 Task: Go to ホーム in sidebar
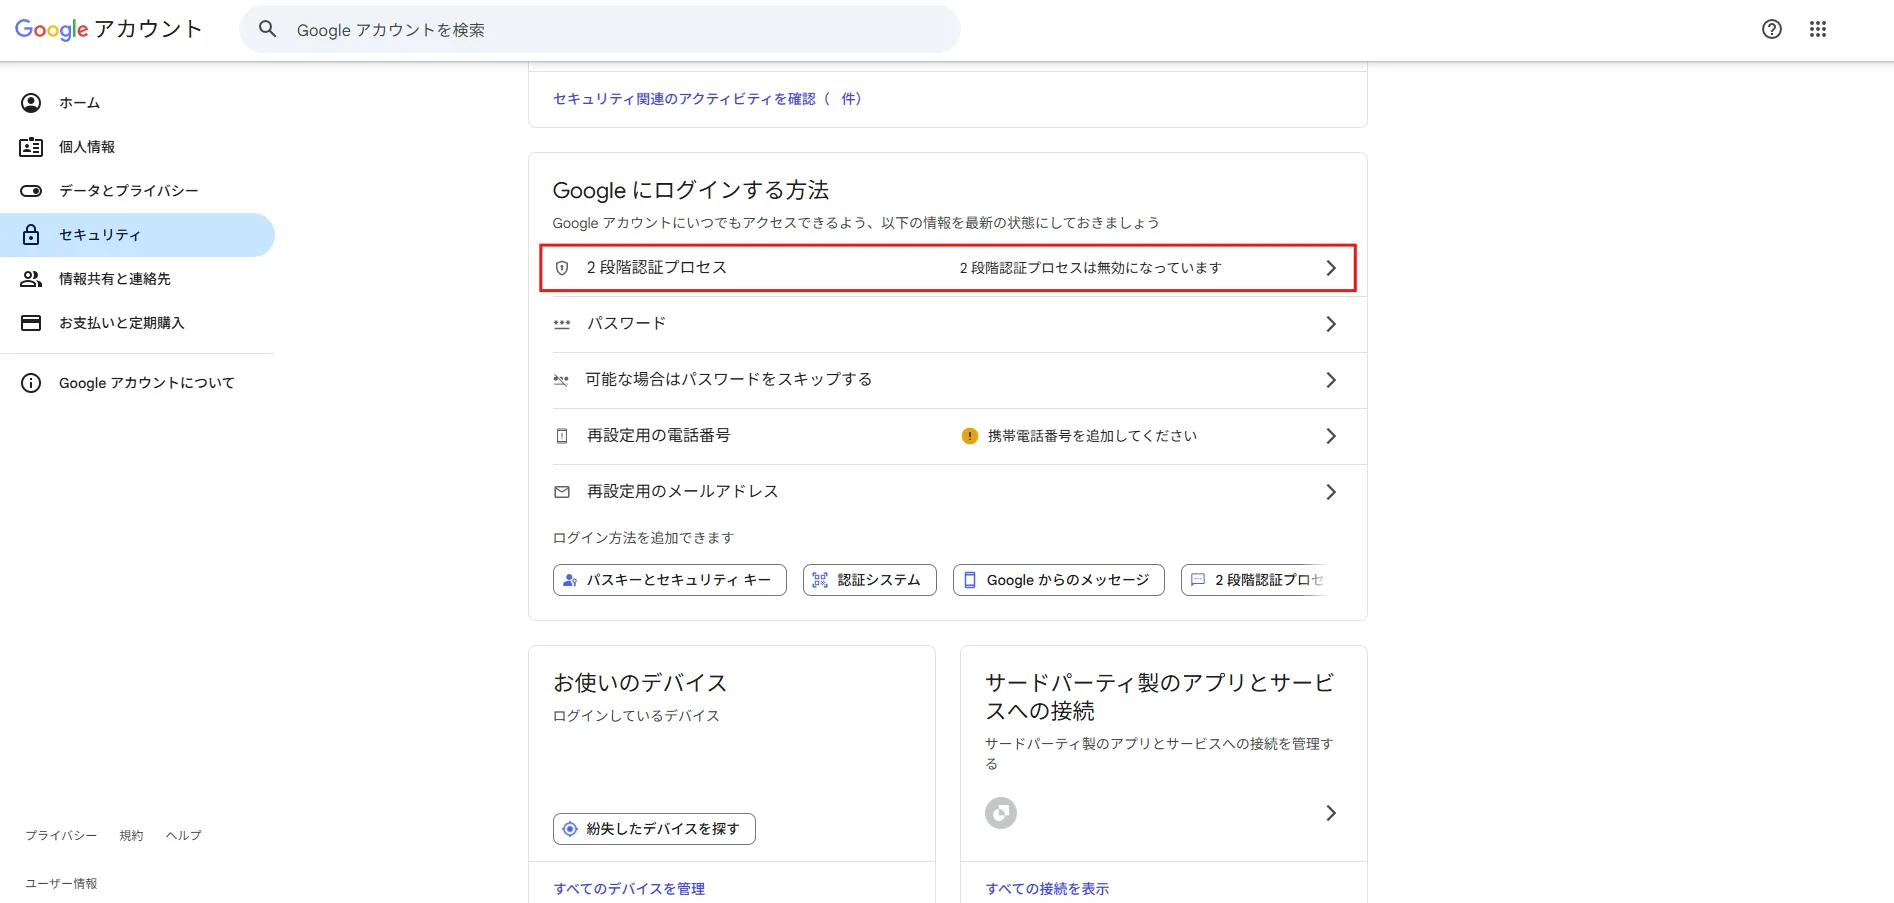(137, 103)
